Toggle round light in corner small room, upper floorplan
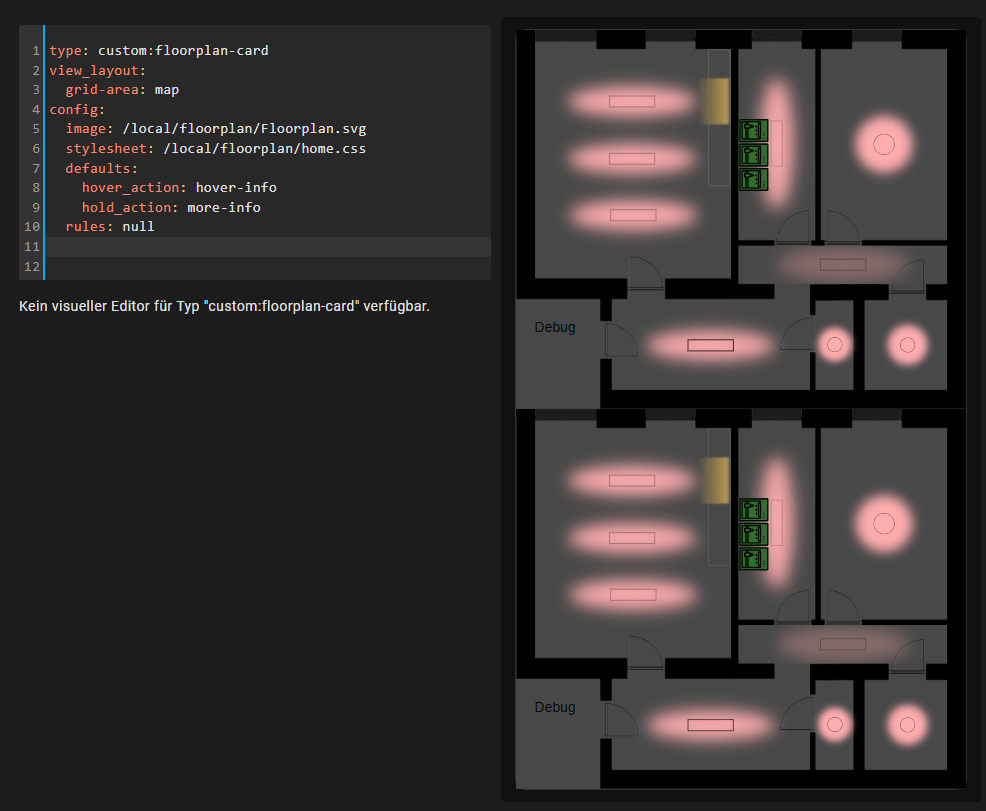Screen dimensions: 986x811 (x=907, y=345)
